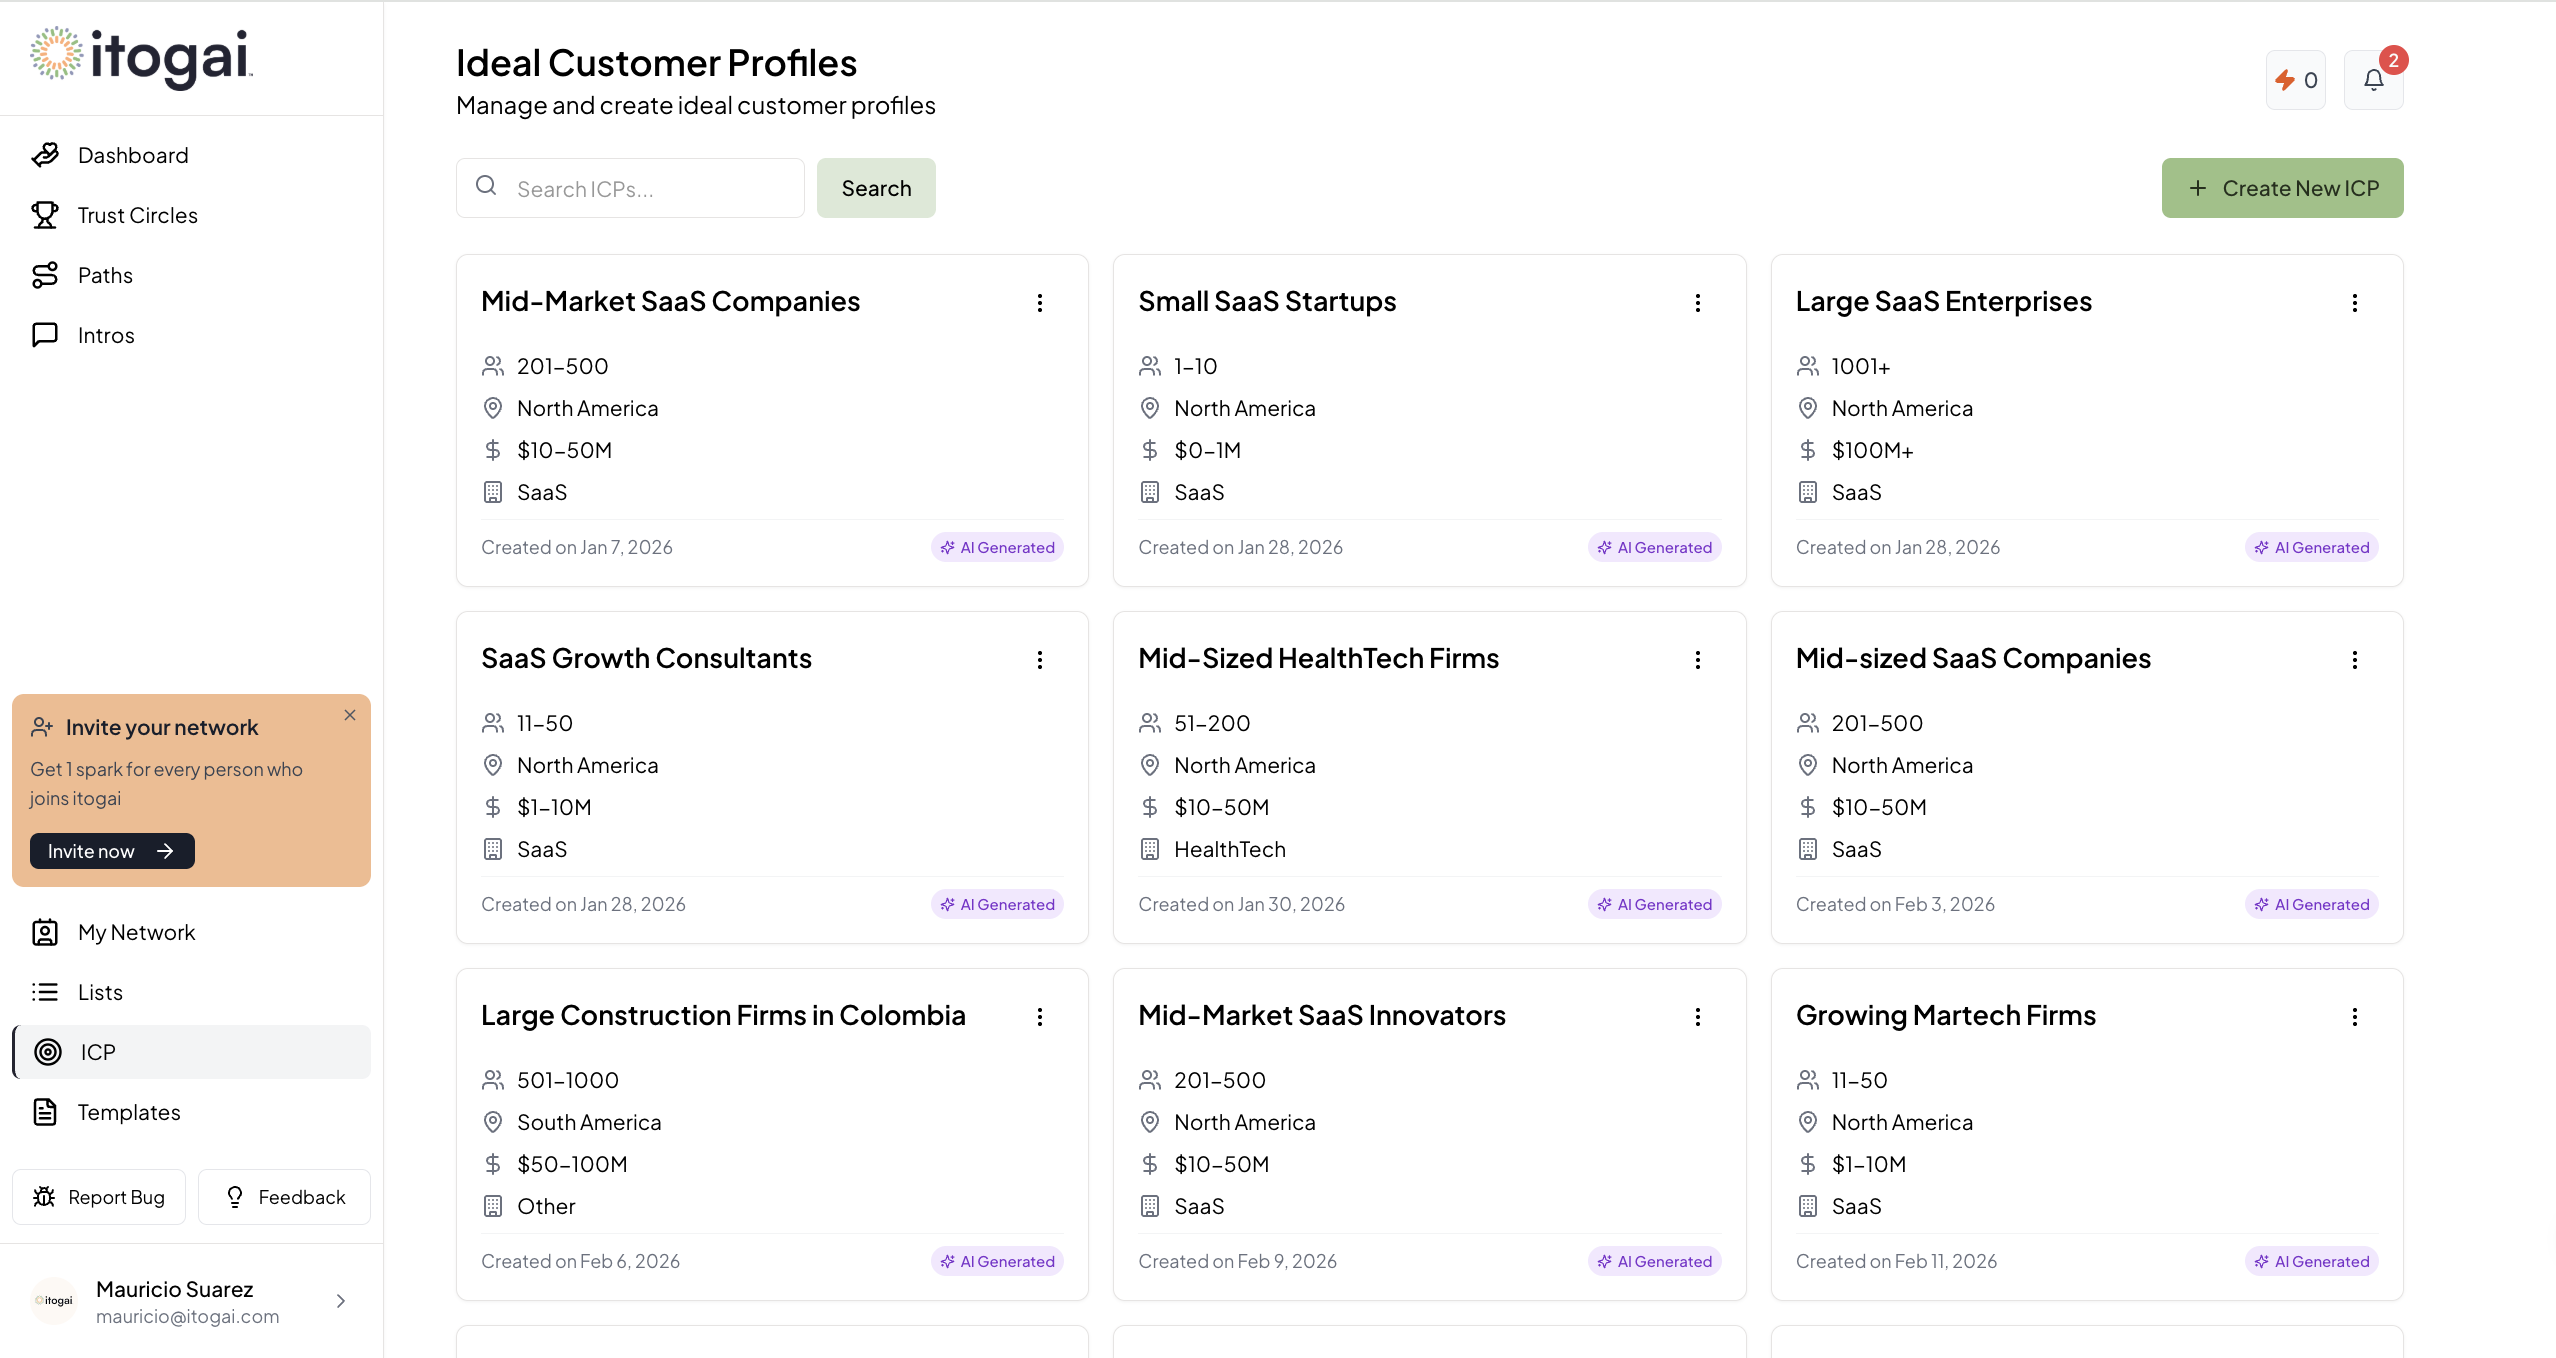Open Paths in the sidebar
Image resolution: width=2556 pixels, height=1358 pixels.
click(x=105, y=275)
